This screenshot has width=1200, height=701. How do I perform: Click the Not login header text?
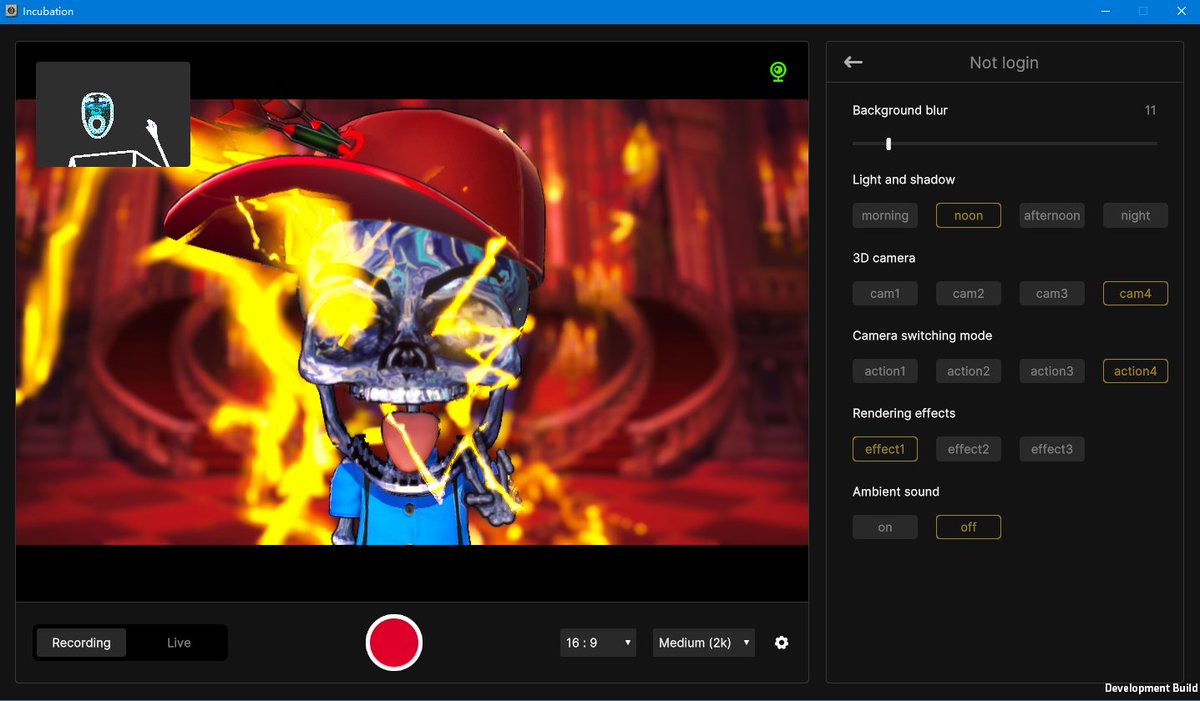pyautogui.click(x=1004, y=62)
